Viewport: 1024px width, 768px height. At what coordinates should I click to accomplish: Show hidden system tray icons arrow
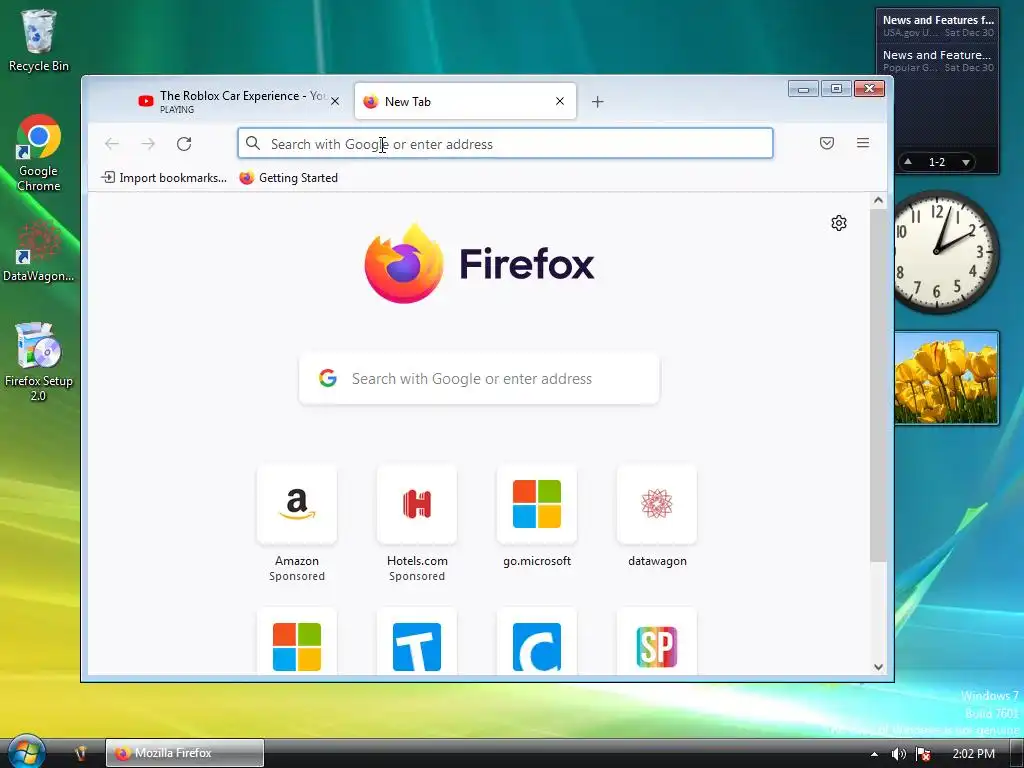[874, 754]
